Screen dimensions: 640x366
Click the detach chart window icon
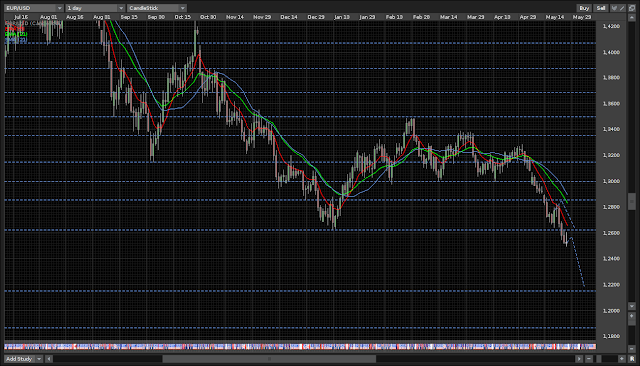pyautogui.click(x=632, y=8)
